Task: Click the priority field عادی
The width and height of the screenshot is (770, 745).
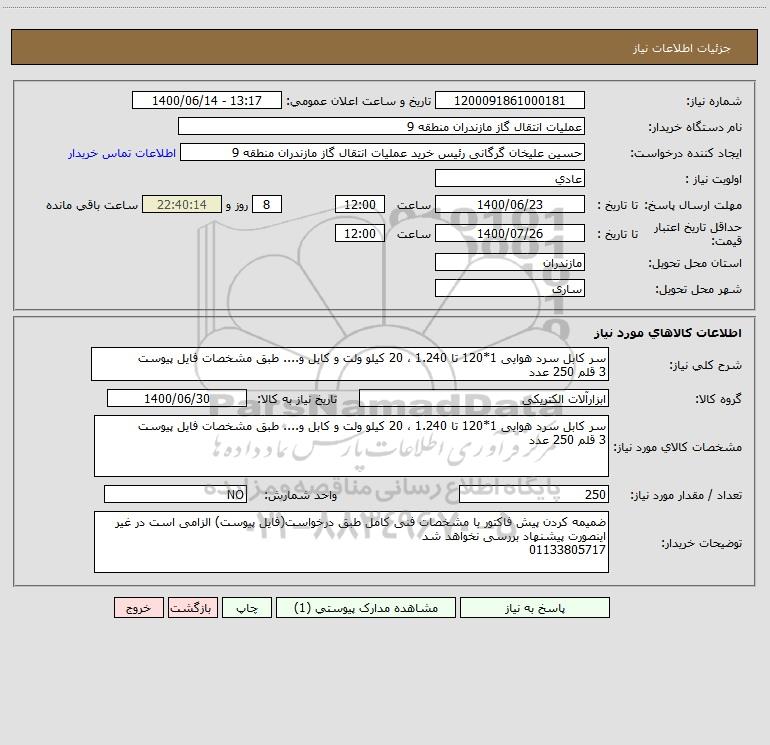Action: pos(510,178)
